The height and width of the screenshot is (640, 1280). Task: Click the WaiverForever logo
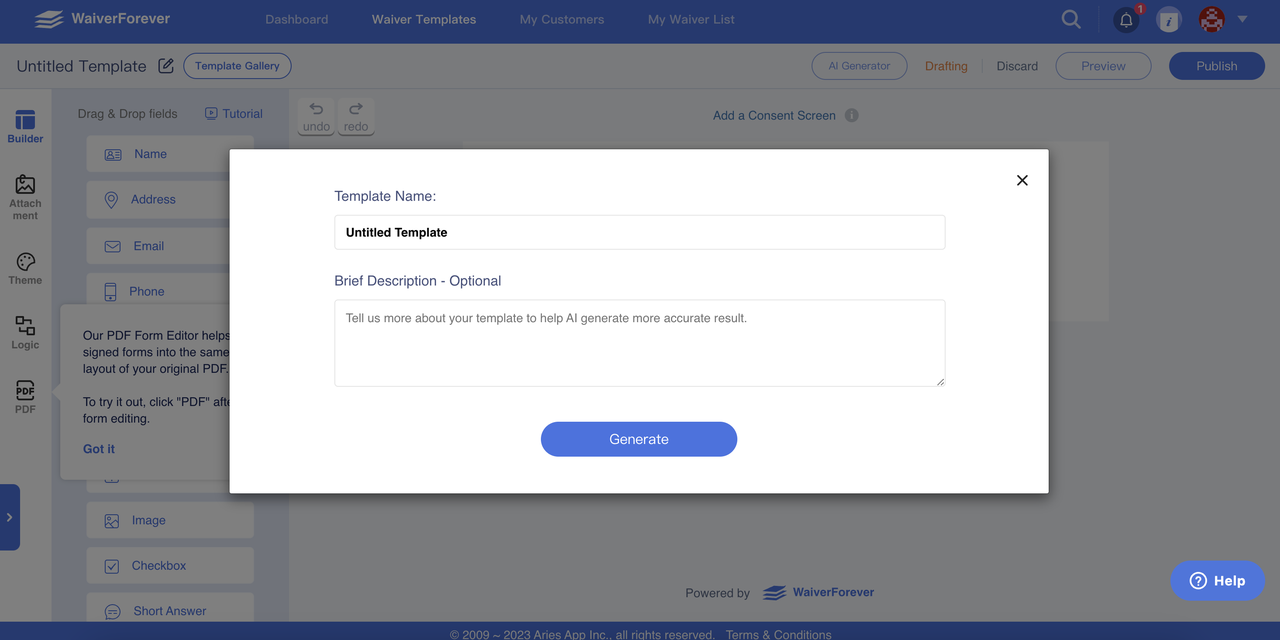102,19
